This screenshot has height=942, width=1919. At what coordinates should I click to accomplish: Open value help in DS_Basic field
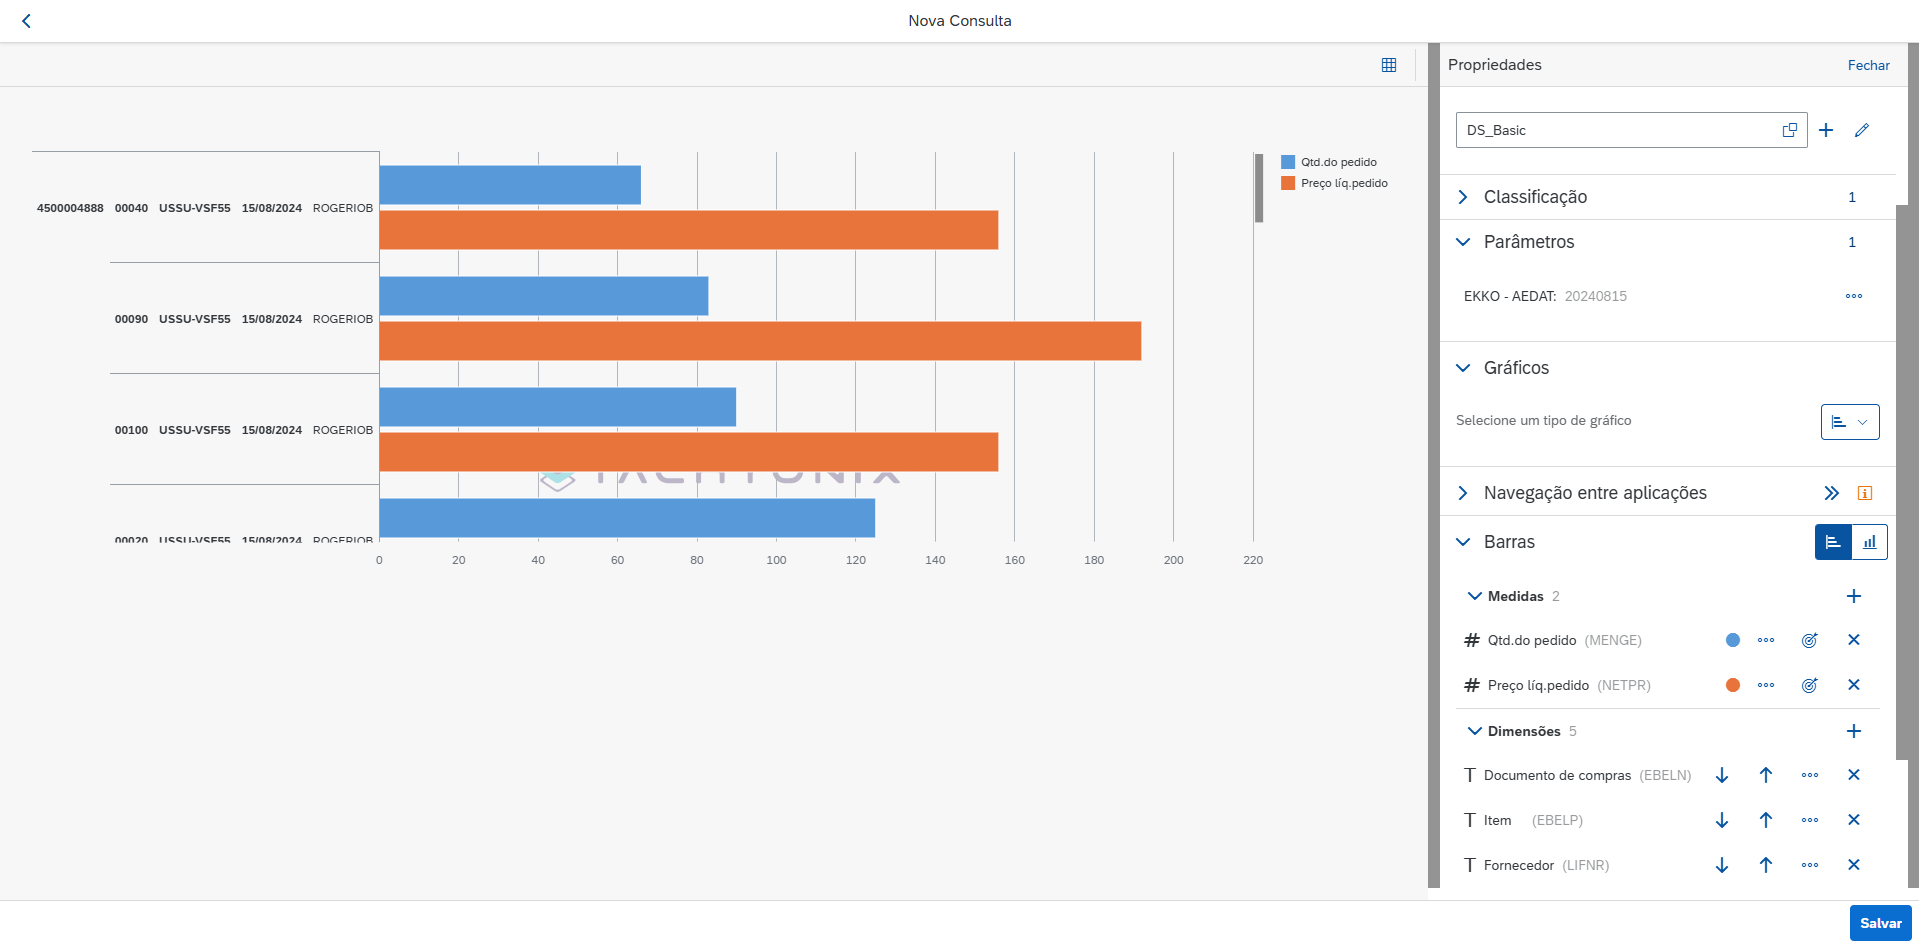[x=1789, y=130]
